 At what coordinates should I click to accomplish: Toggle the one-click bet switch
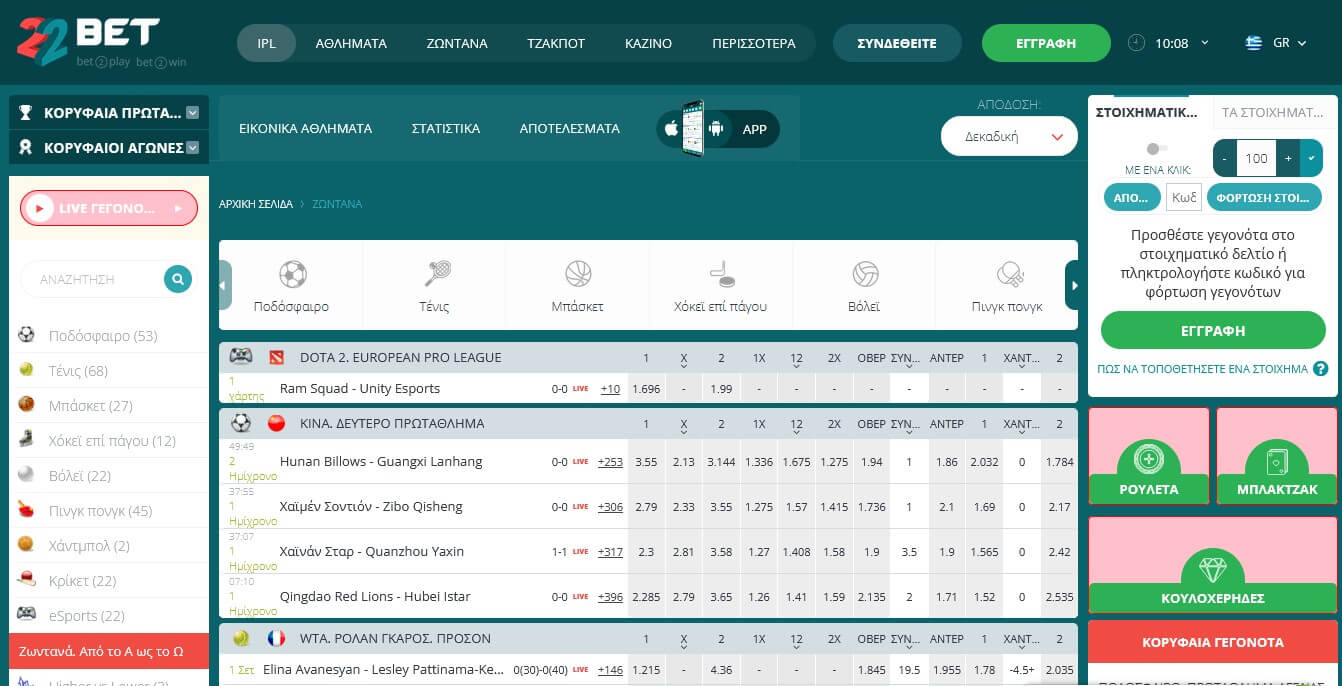coord(1157,149)
